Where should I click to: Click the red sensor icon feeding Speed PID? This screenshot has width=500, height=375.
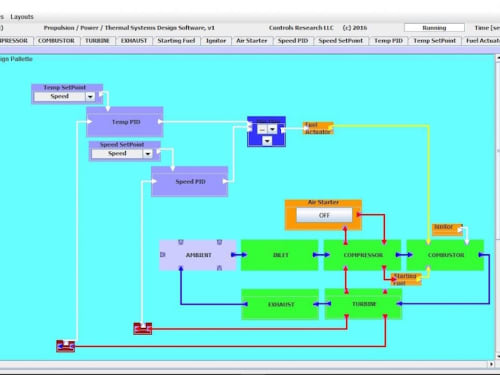(143, 328)
